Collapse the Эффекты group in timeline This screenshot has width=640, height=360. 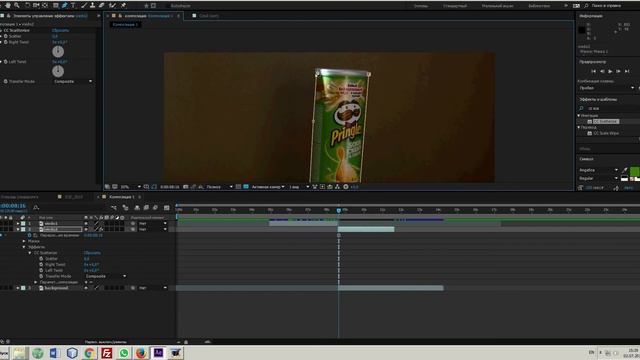tap(24, 247)
